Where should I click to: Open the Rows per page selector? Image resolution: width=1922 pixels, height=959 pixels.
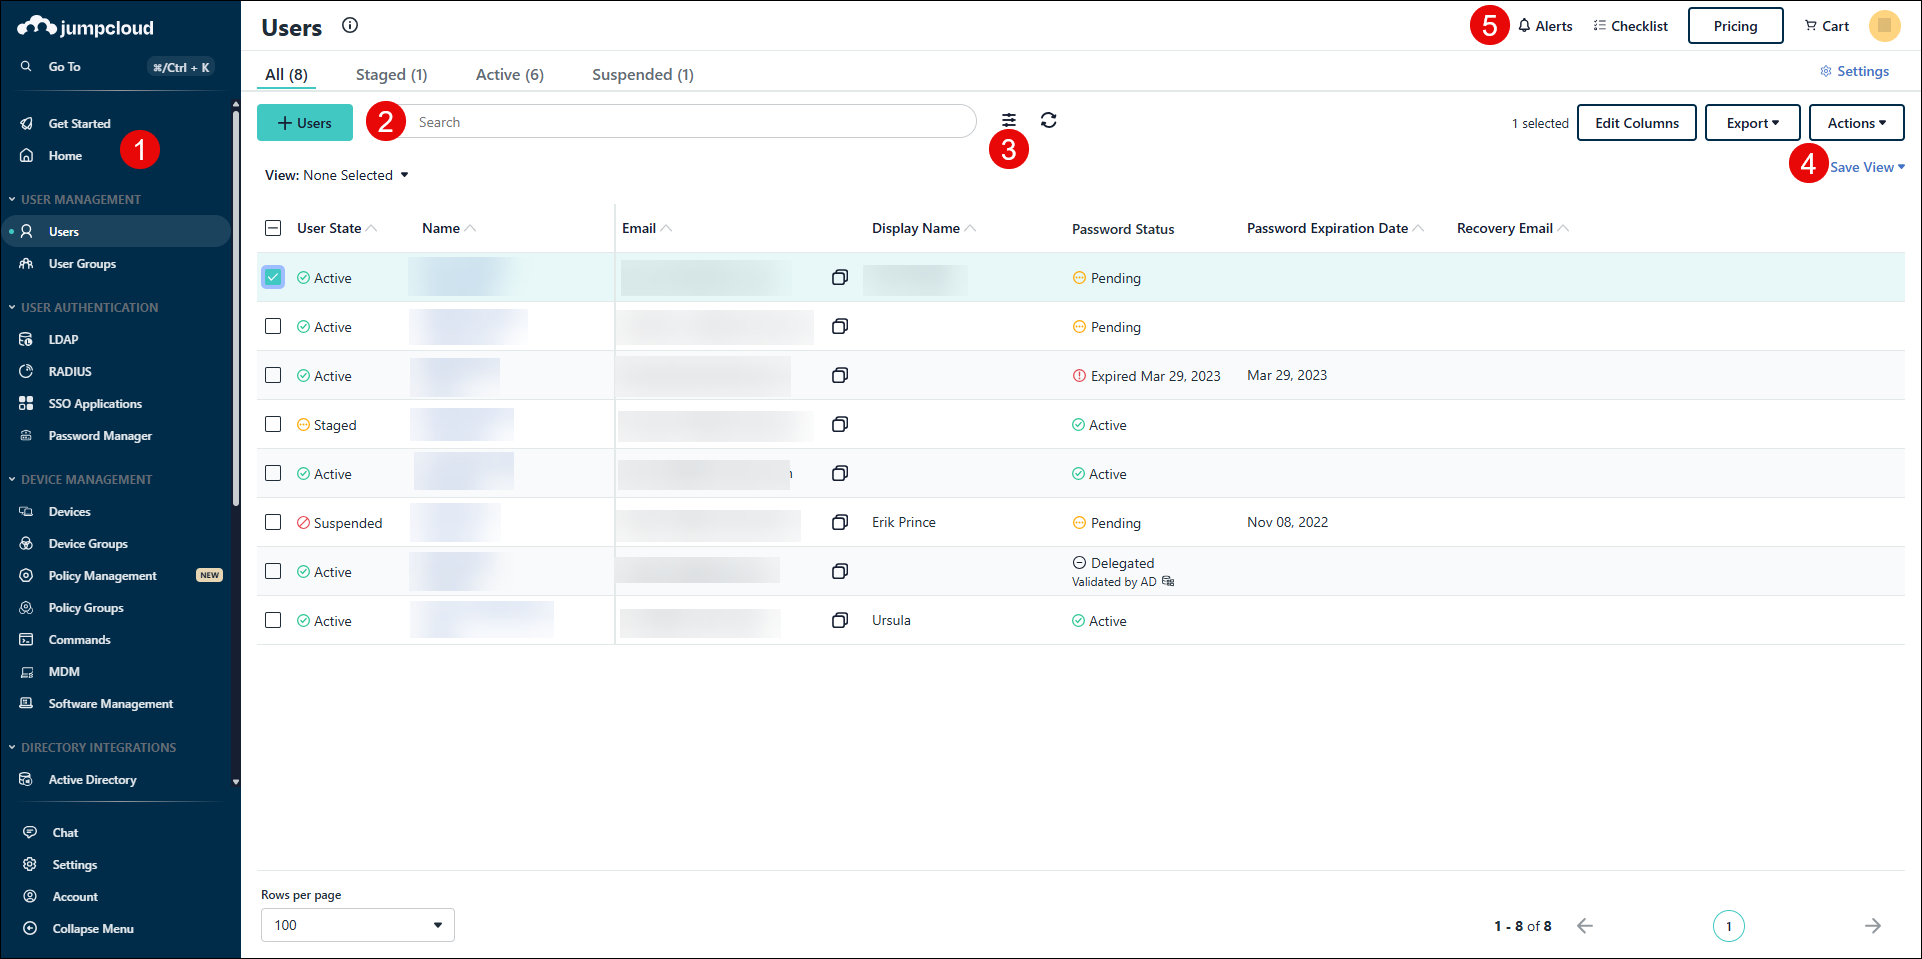357,924
